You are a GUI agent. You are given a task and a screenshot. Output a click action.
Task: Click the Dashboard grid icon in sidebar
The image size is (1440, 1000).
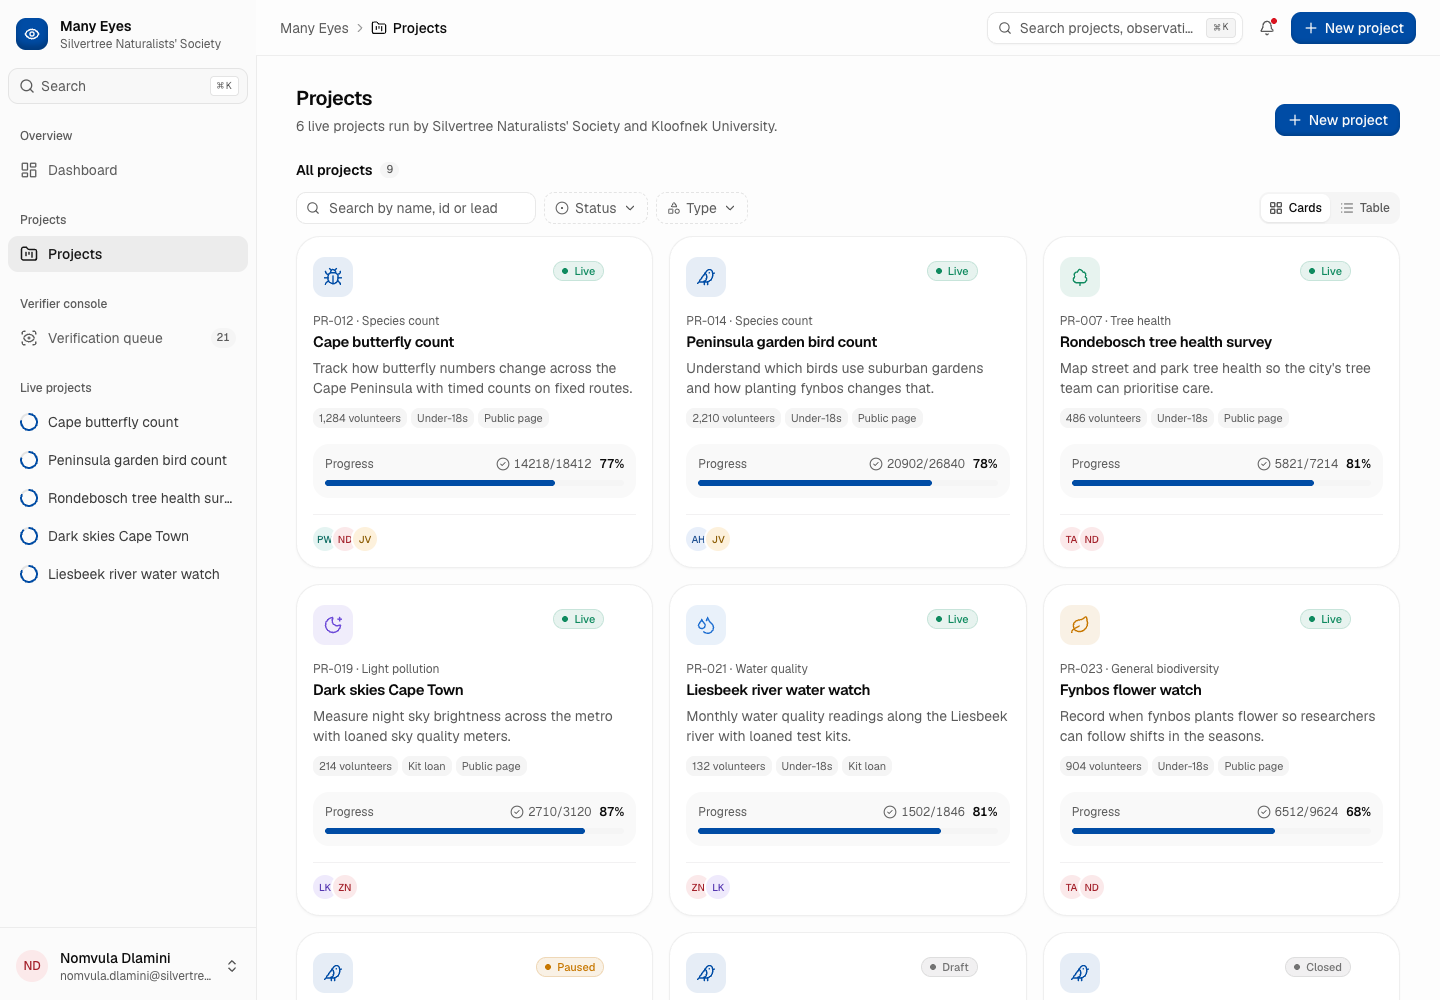click(x=29, y=170)
